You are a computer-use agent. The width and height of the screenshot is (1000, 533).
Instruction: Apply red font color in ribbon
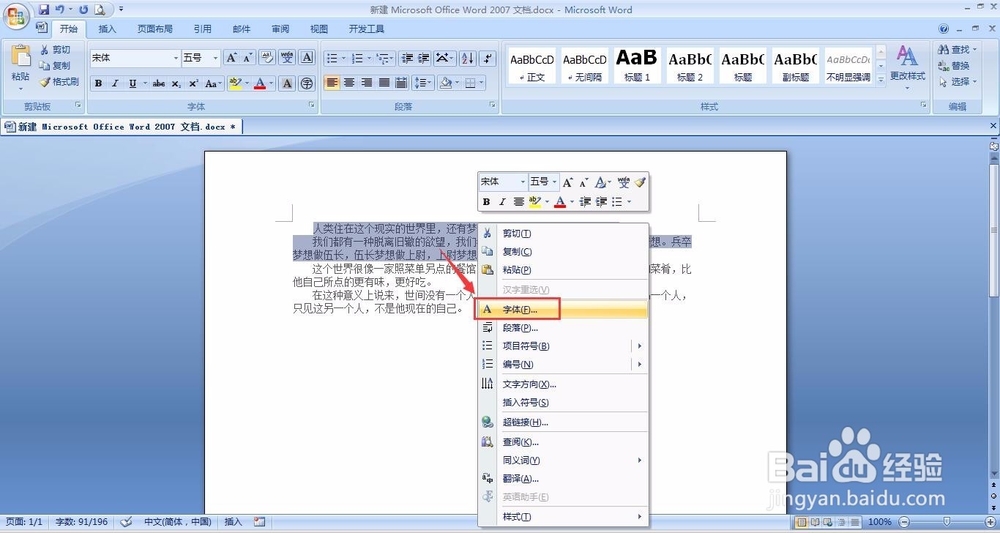[x=260, y=83]
